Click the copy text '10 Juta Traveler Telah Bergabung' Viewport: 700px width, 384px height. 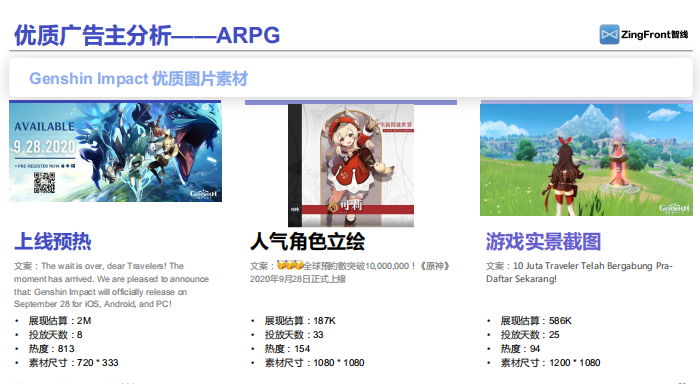point(579,272)
